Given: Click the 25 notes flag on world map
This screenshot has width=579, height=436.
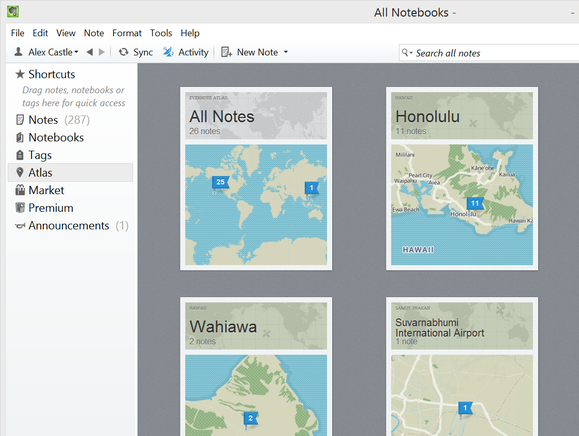Looking at the screenshot, I should [x=220, y=182].
